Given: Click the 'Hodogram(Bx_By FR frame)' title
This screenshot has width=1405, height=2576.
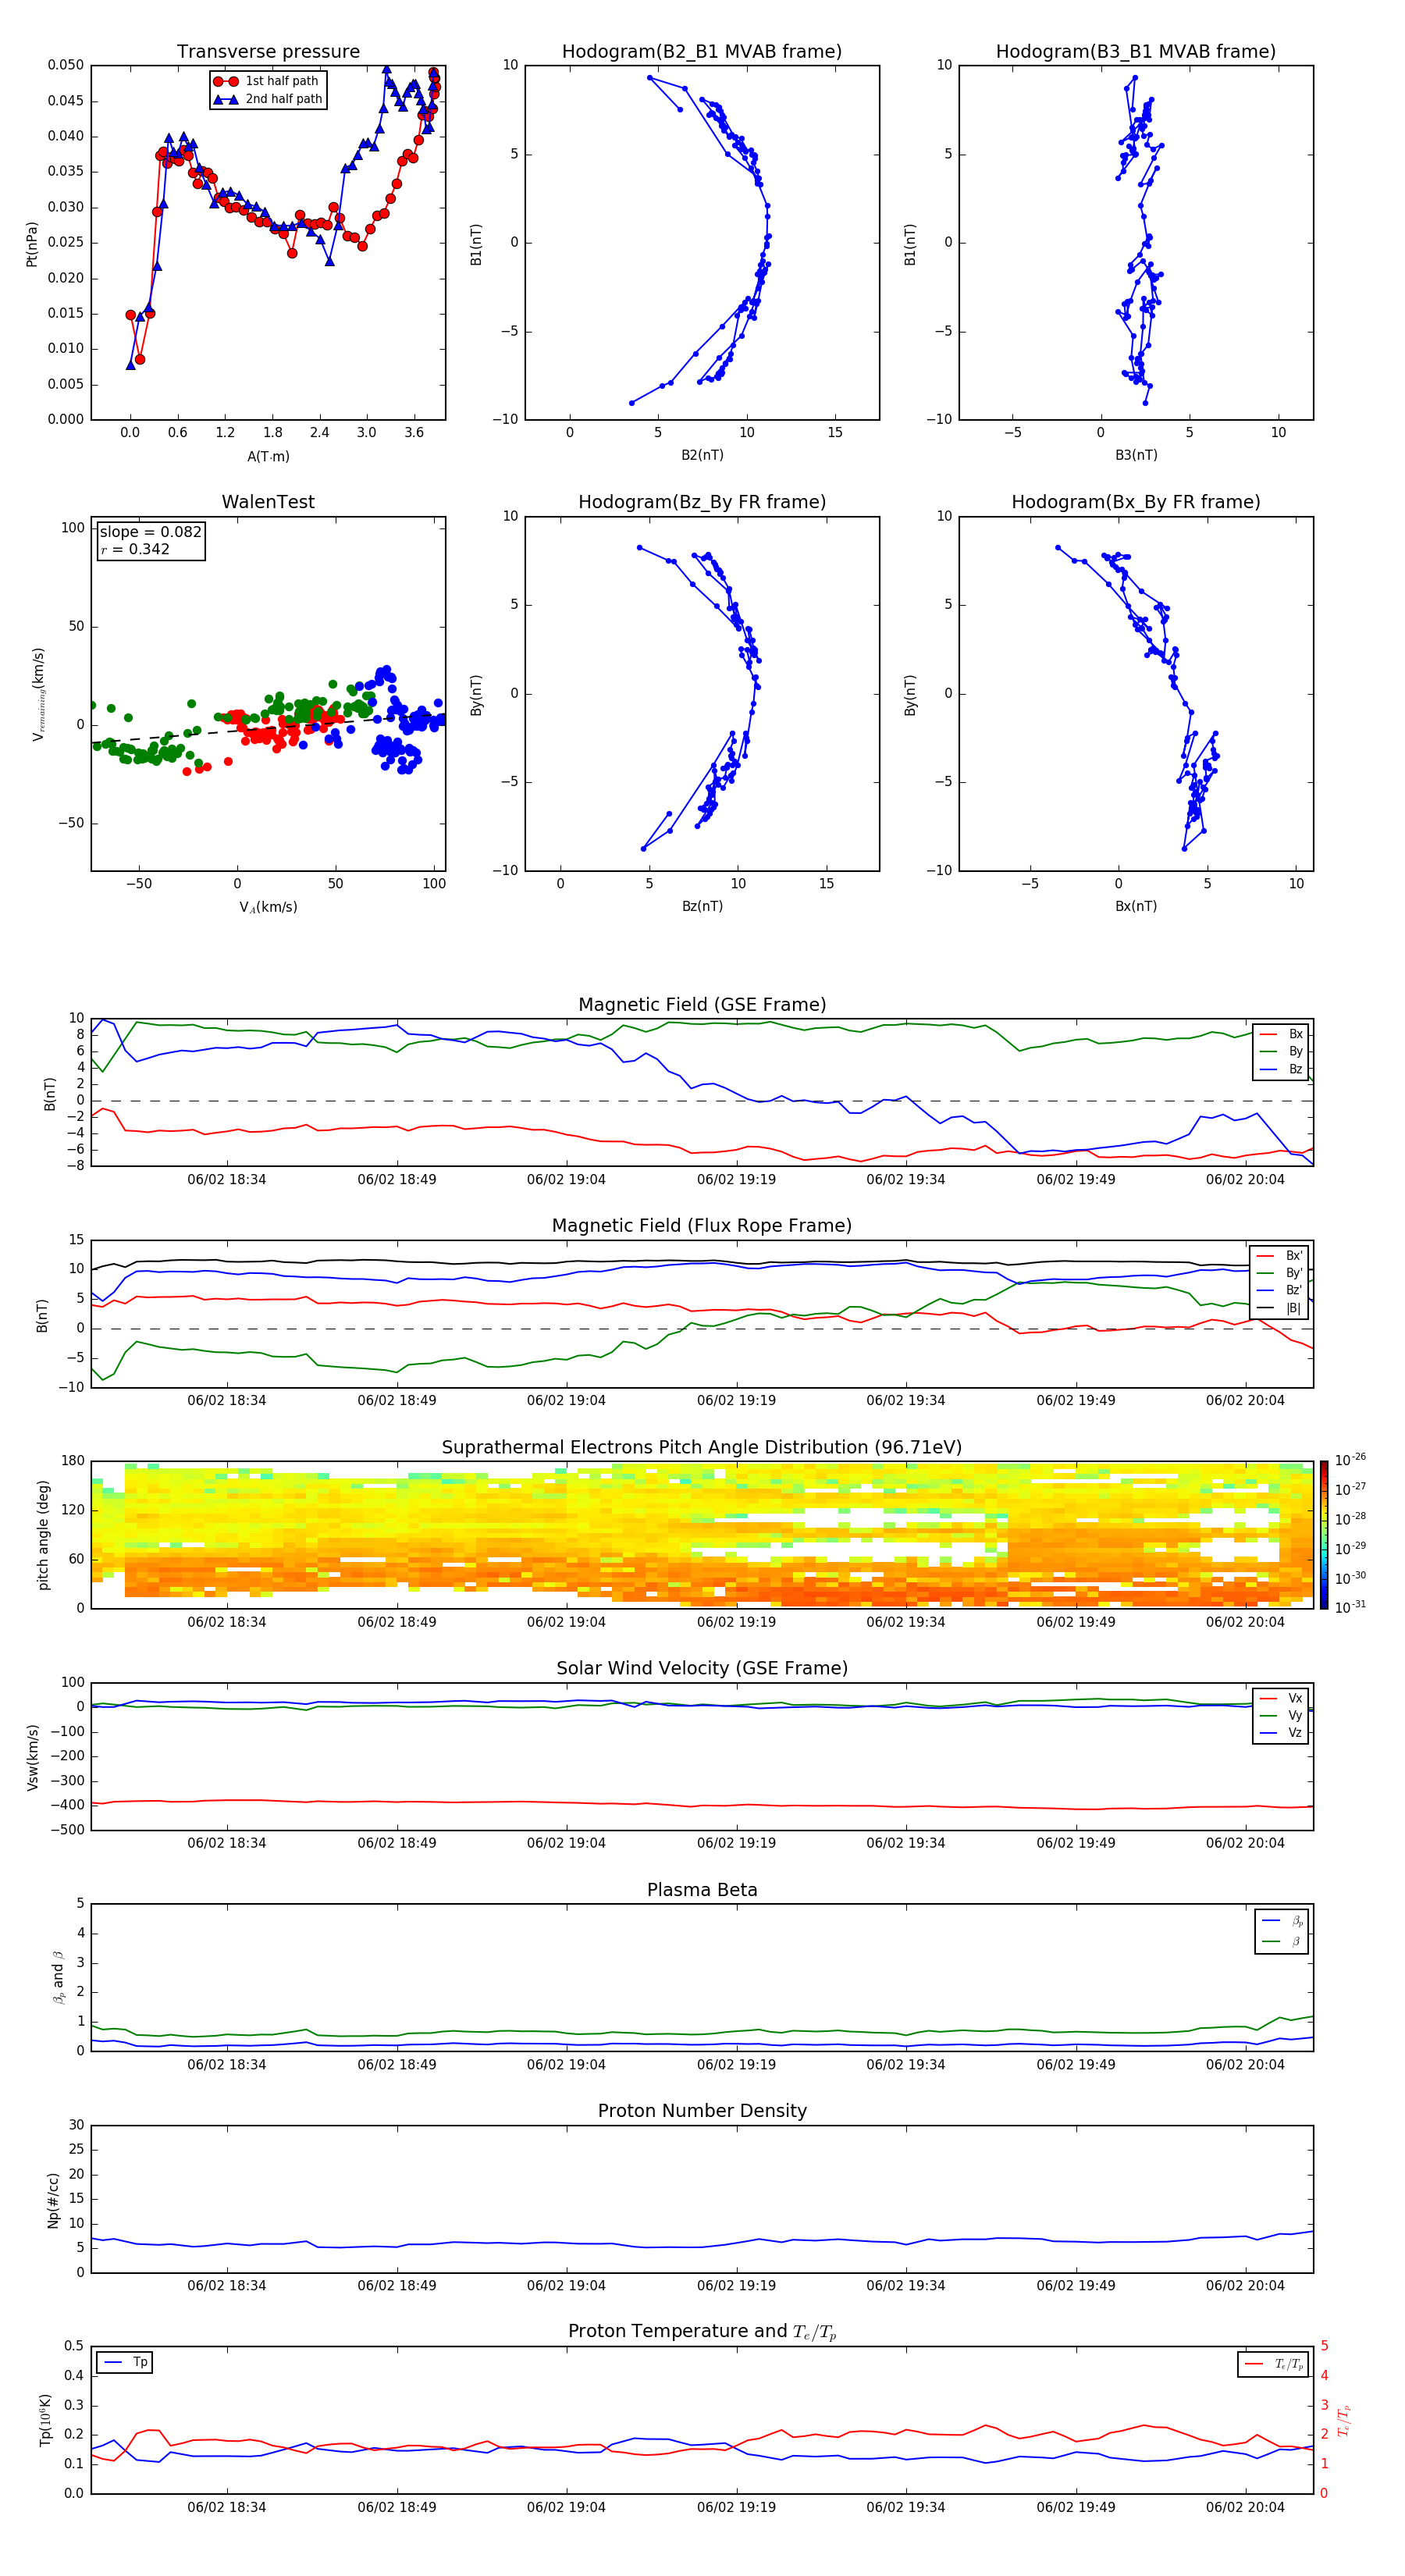Looking at the screenshot, I should pyautogui.click(x=1135, y=502).
